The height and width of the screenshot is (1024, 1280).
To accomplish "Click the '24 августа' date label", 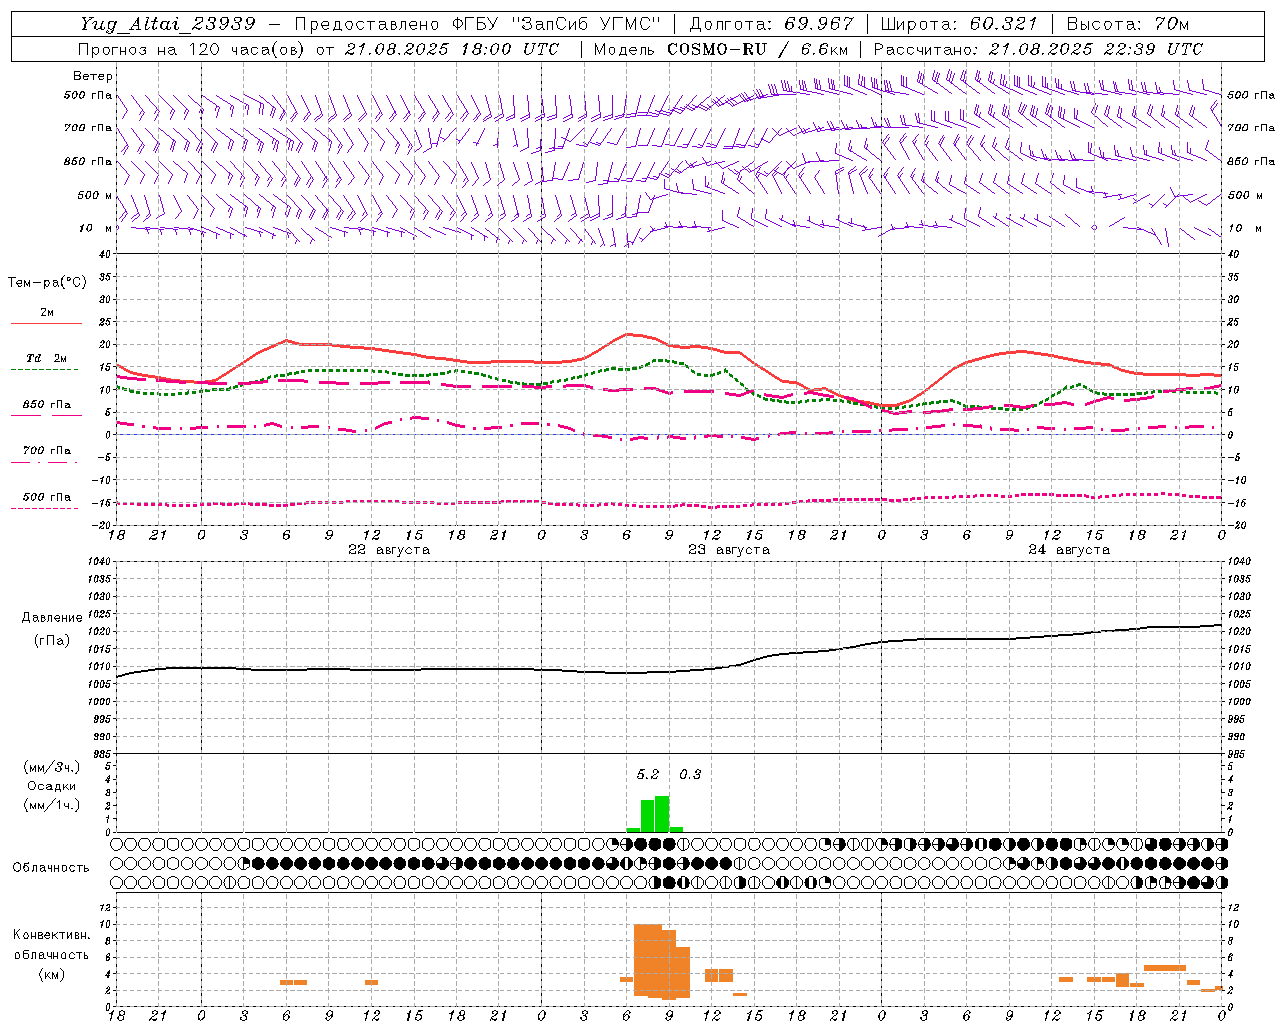I will (x=1069, y=550).
